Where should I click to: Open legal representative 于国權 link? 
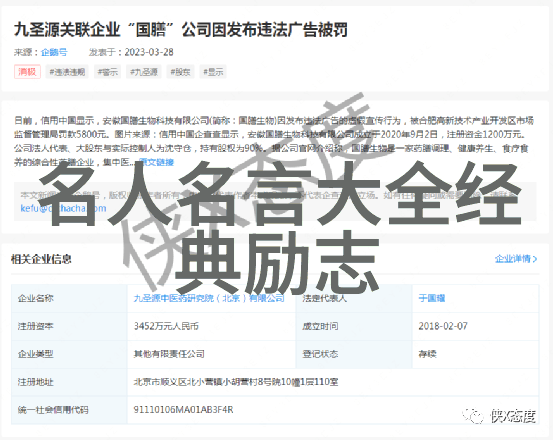pyautogui.click(x=432, y=298)
